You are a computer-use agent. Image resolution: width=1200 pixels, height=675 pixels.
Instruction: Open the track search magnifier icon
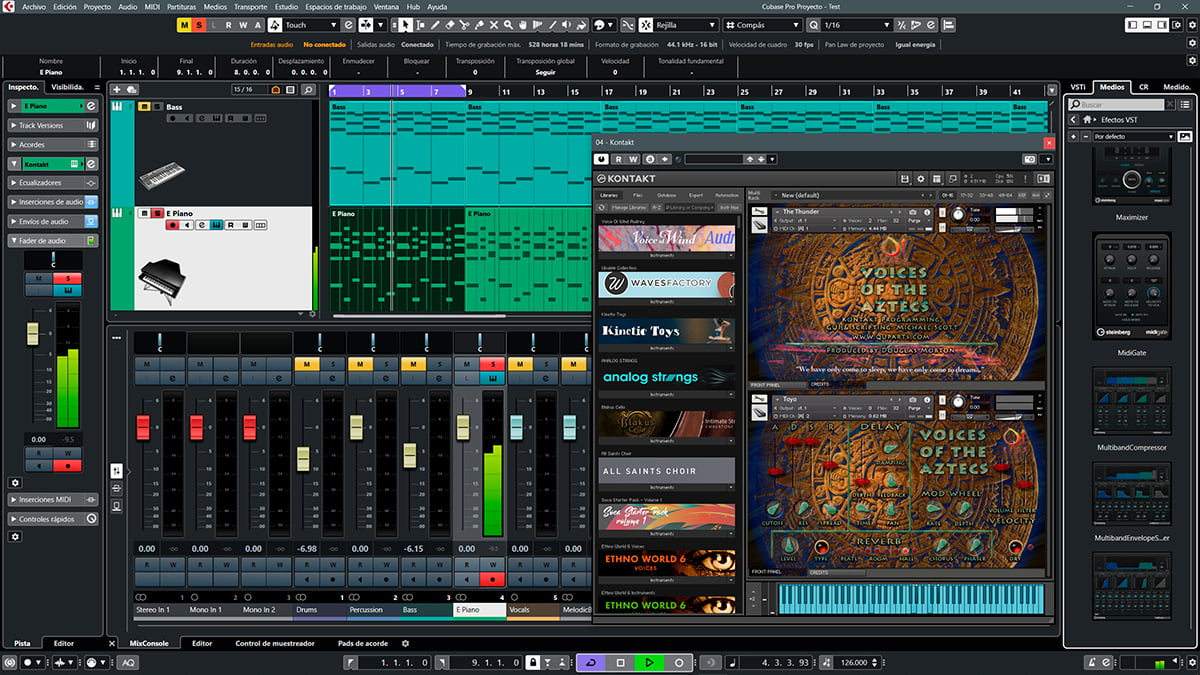[308, 89]
